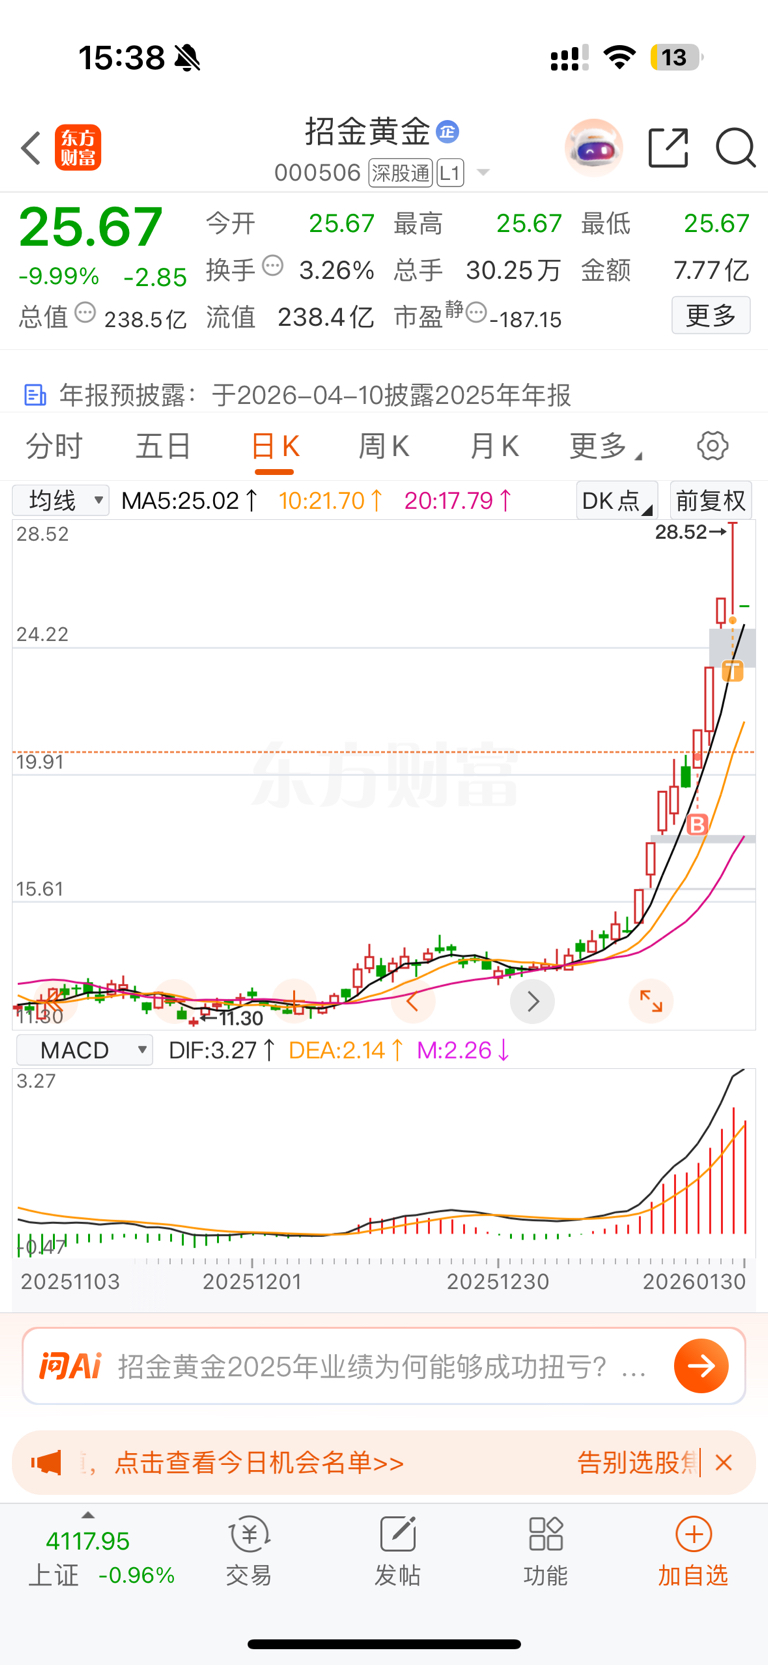Tap the 告别选股 banner text
The width and height of the screenshot is (769, 1665).
tap(638, 1463)
